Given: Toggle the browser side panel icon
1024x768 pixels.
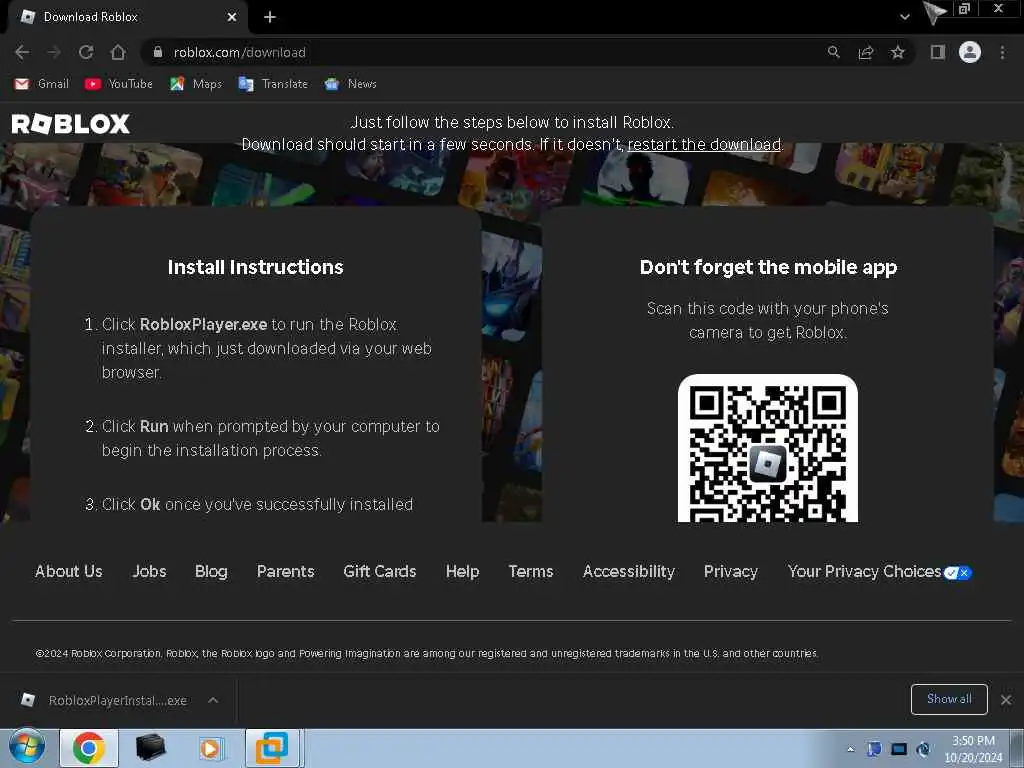Looking at the screenshot, I should (938, 52).
